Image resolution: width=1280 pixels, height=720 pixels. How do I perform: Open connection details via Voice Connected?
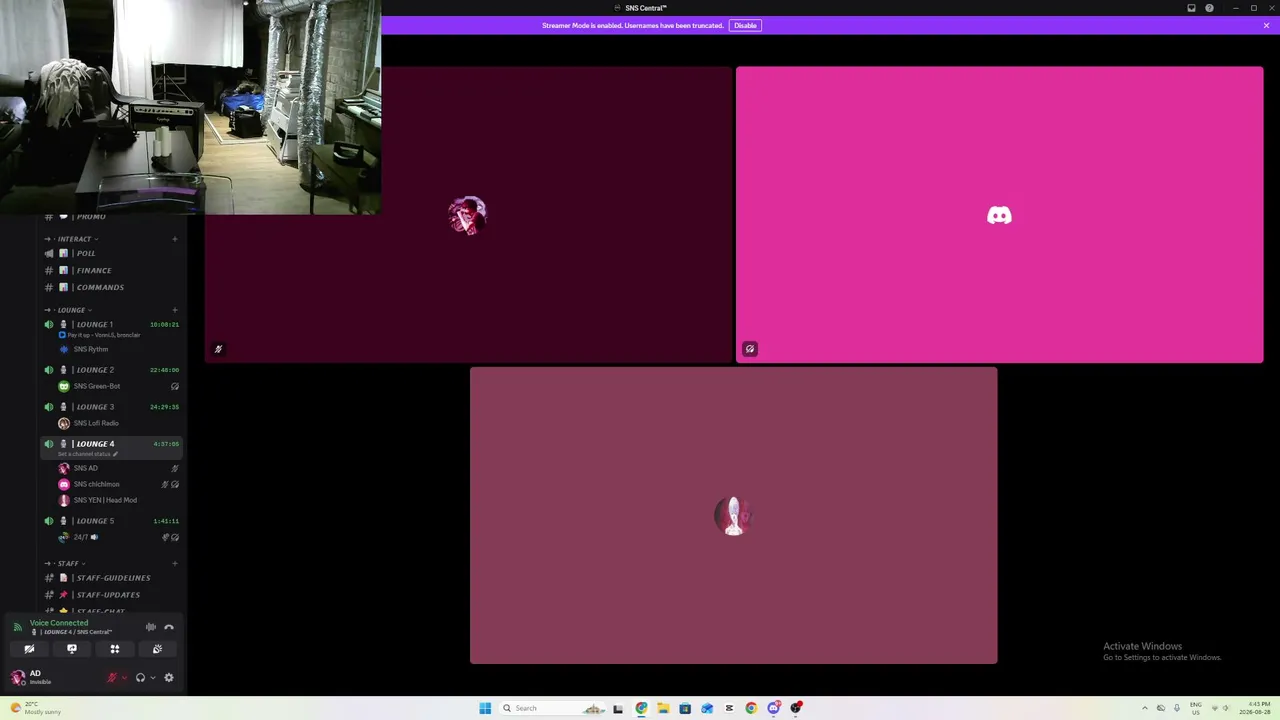coord(59,623)
